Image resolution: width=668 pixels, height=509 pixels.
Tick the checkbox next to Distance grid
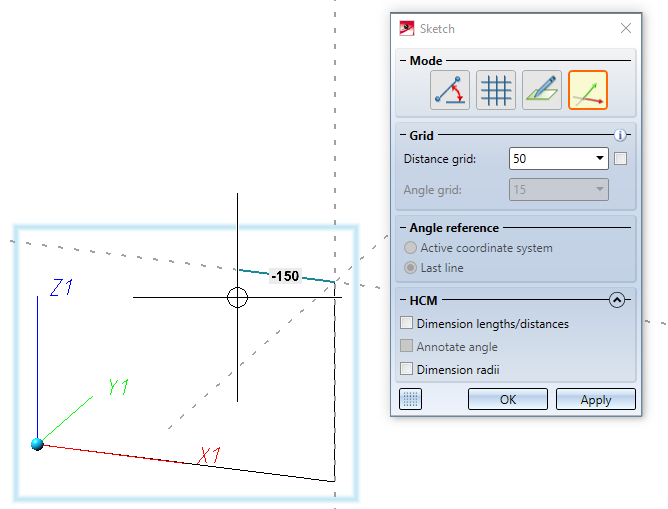[x=620, y=159]
